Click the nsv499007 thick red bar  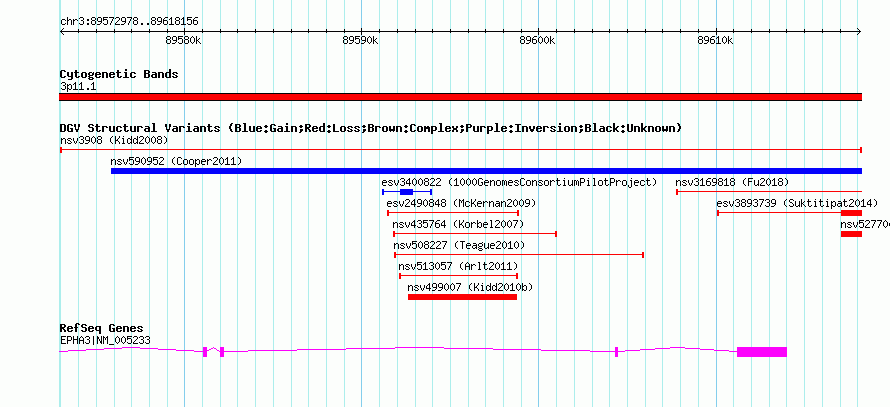(x=463, y=297)
